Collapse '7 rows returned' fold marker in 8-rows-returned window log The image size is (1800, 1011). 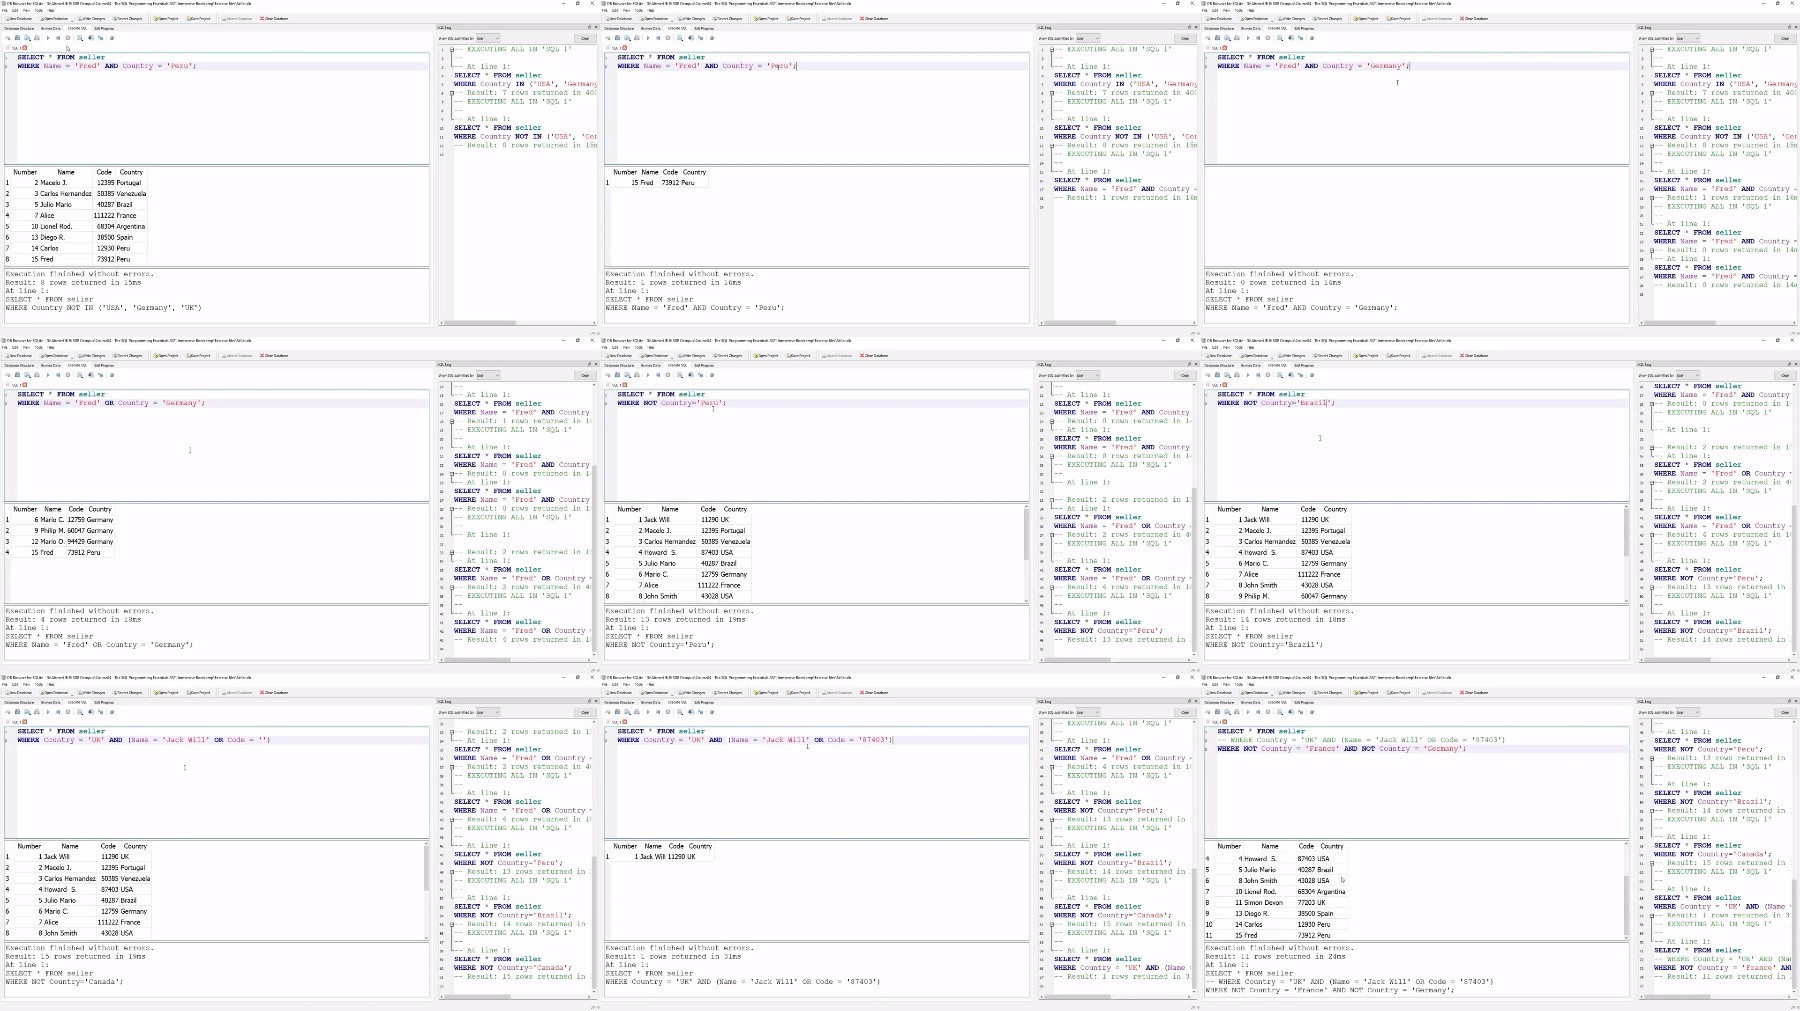pos(452,92)
